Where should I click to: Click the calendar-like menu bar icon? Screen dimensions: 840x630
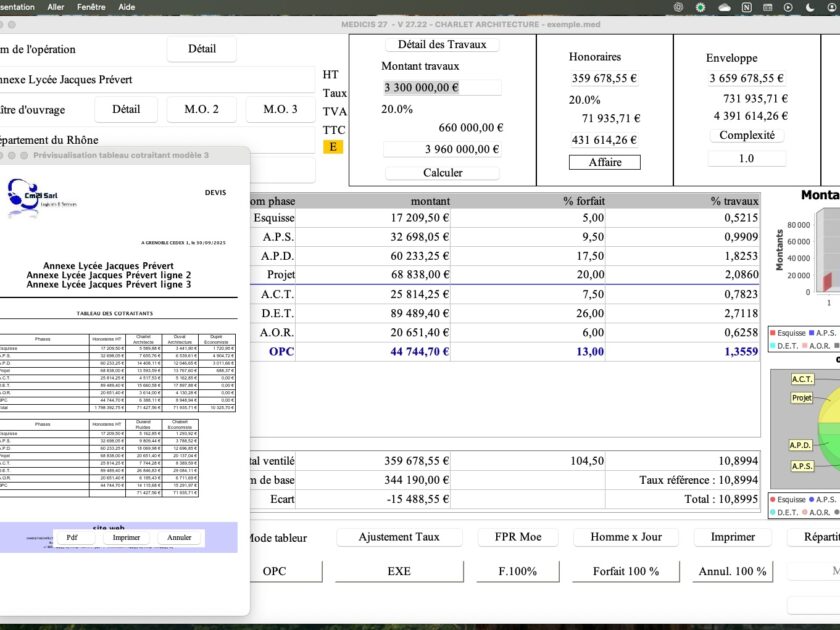point(767,8)
